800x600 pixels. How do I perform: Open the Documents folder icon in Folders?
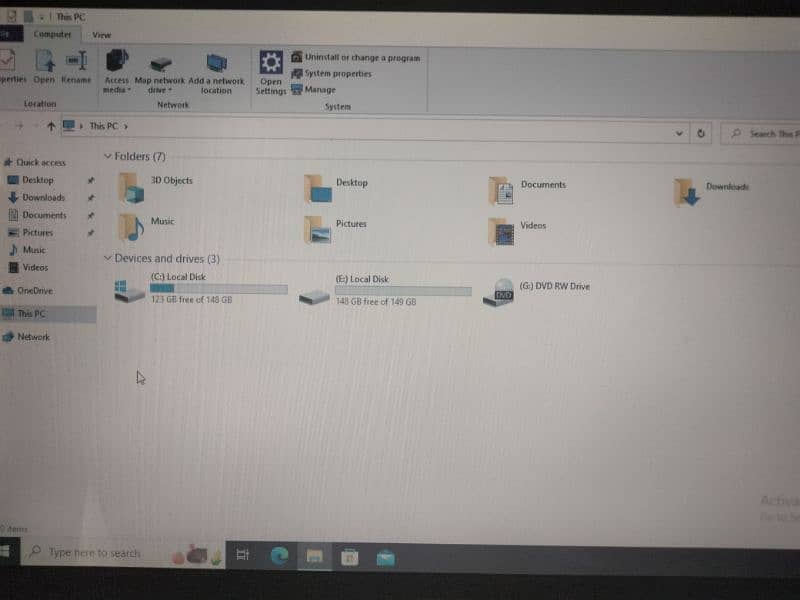click(501, 191)
